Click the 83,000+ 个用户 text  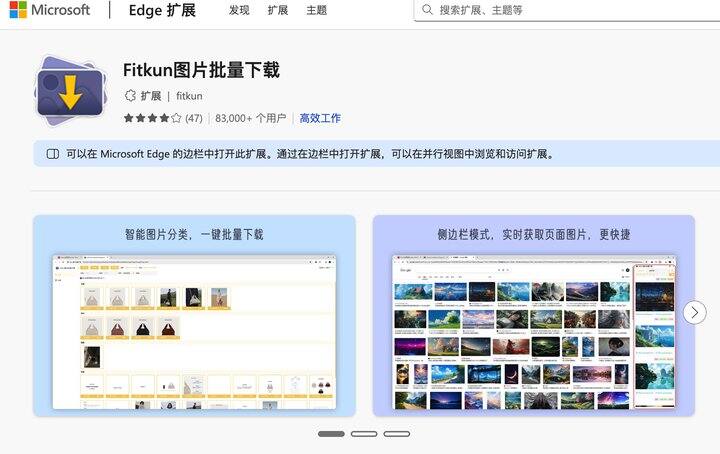(x=251, y=118)
